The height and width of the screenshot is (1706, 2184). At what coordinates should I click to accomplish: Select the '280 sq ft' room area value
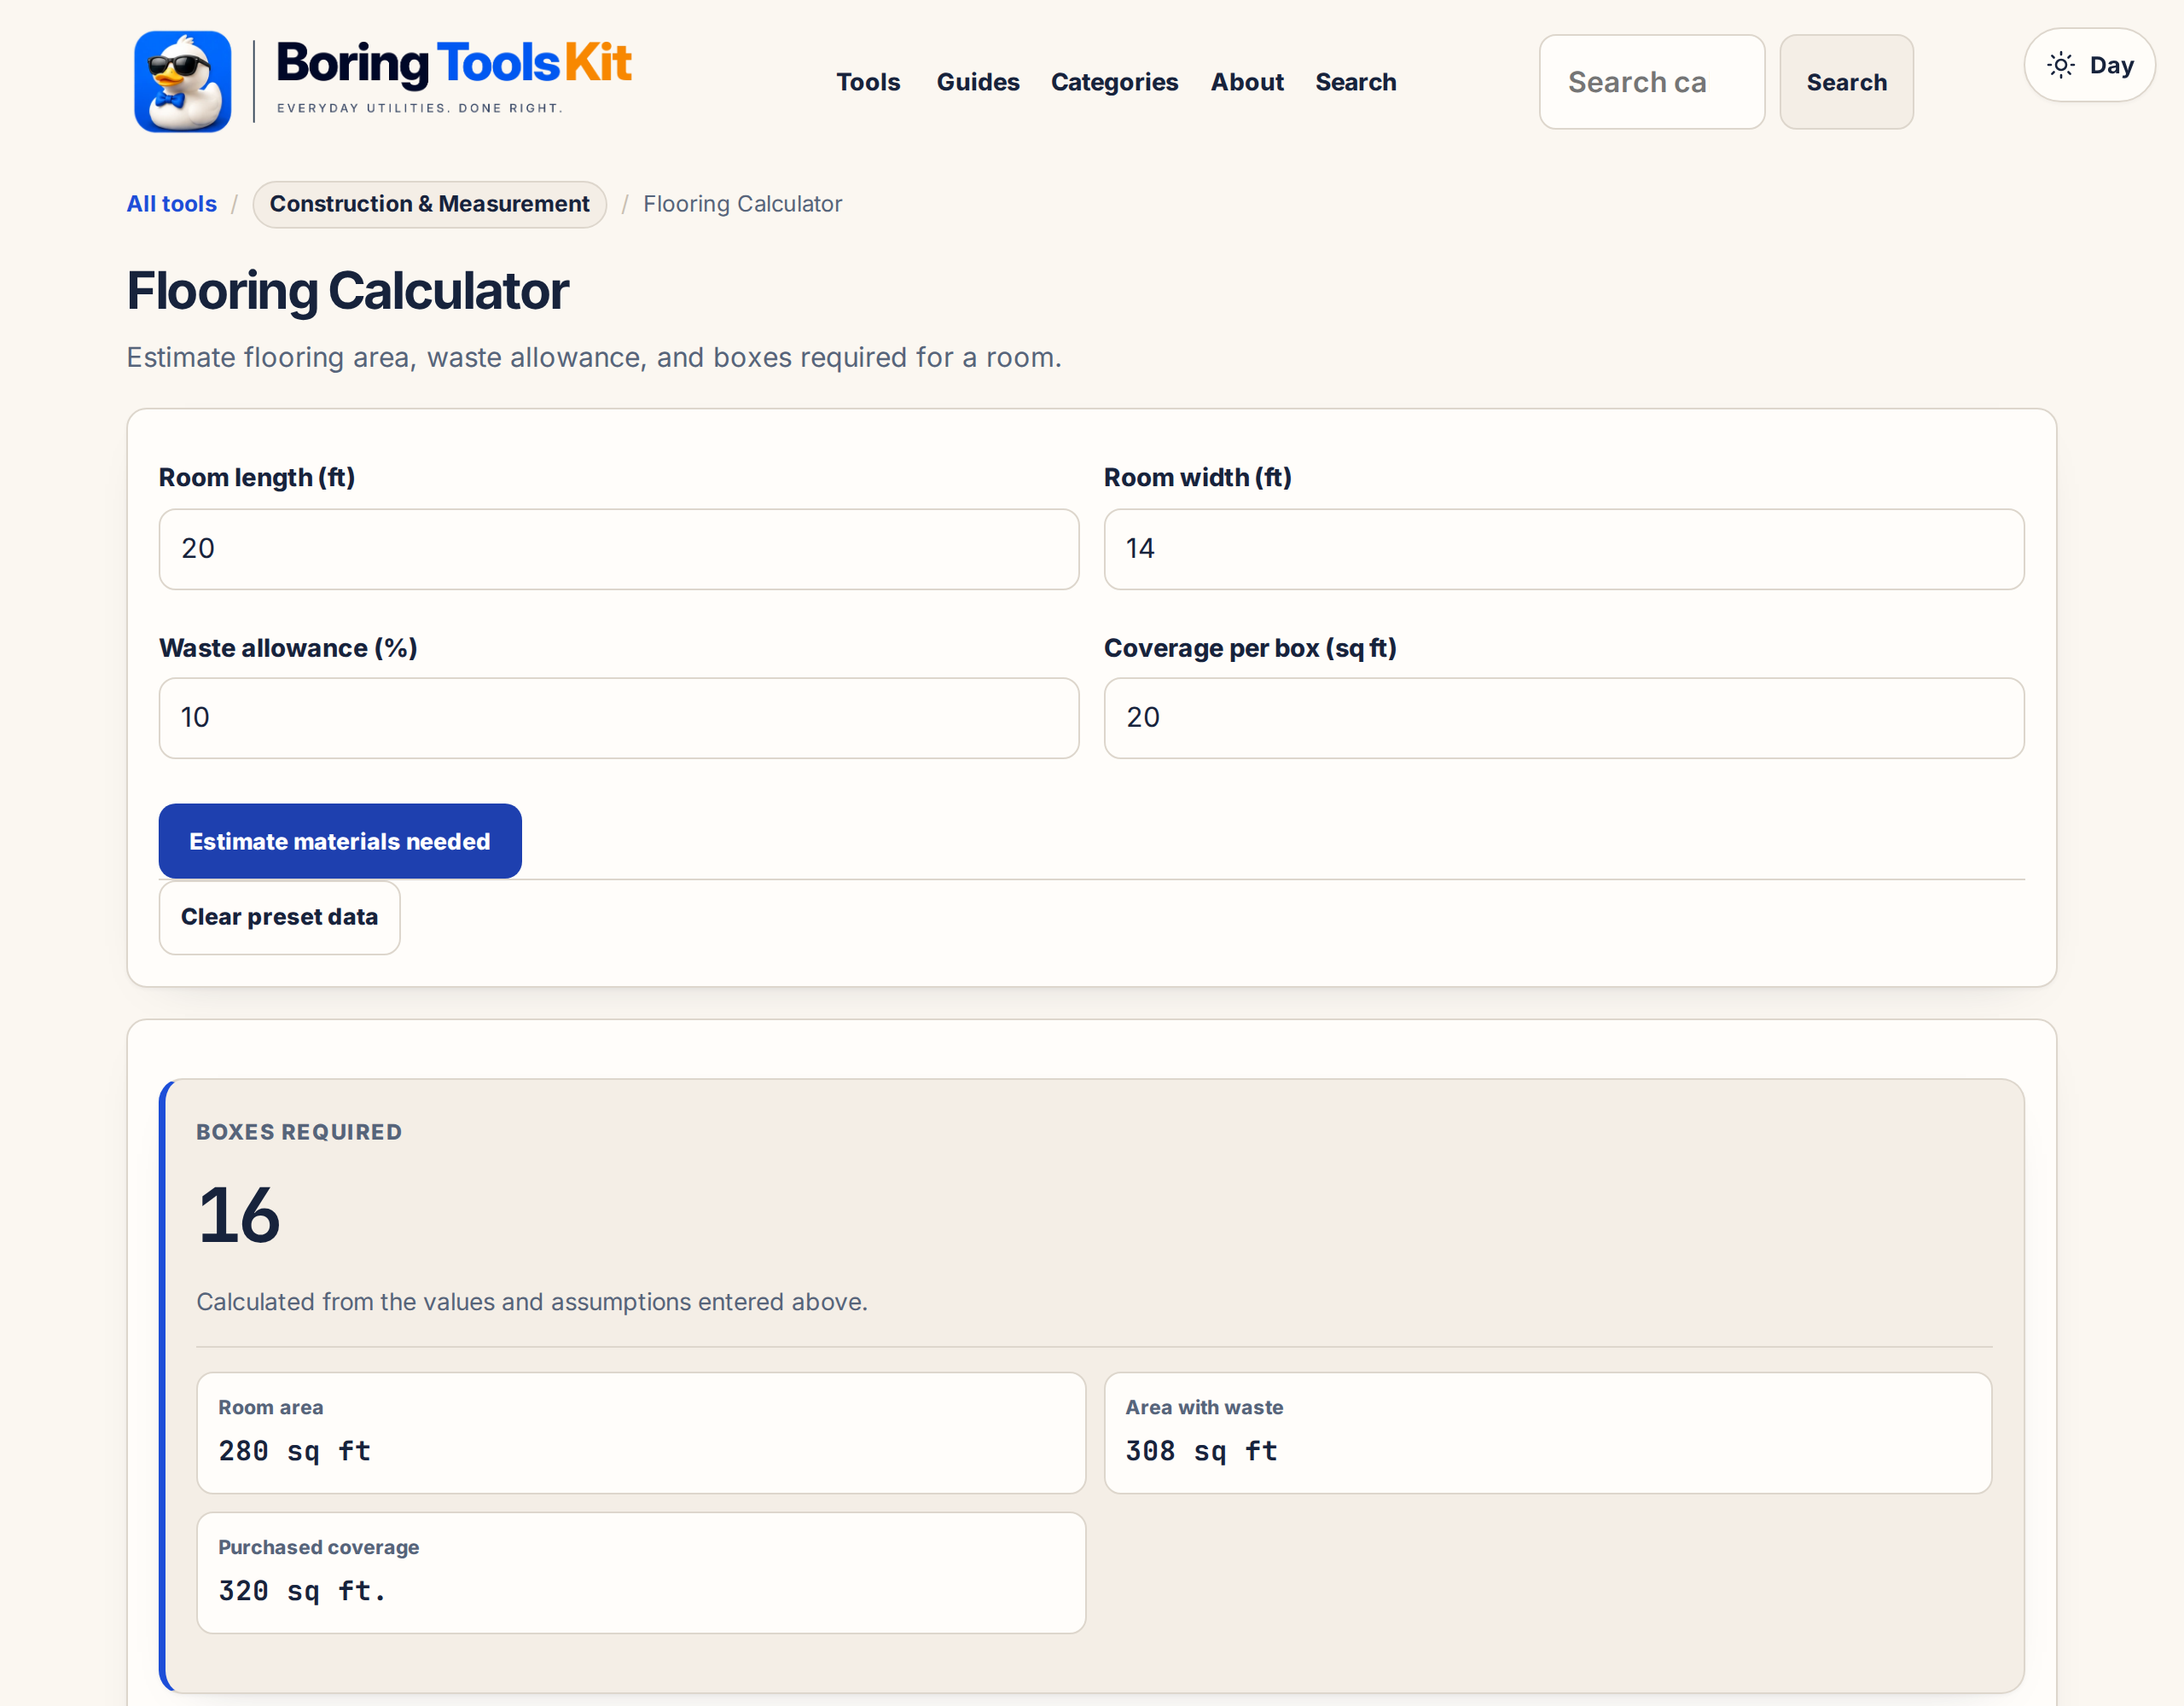(294, 1451)
